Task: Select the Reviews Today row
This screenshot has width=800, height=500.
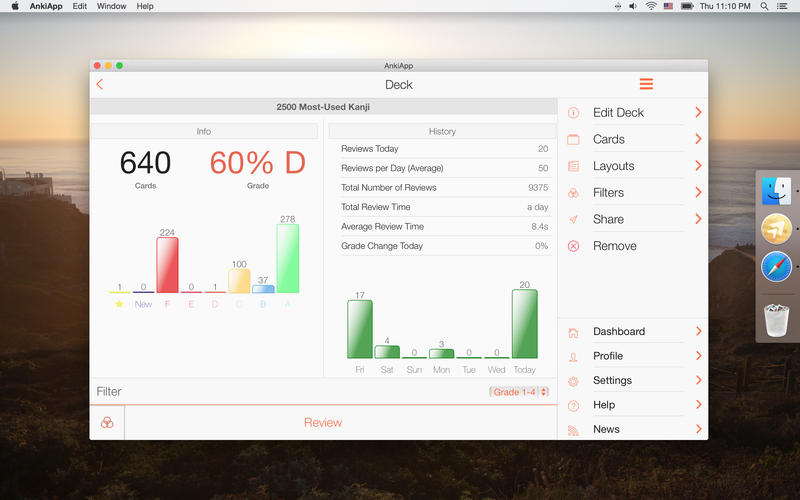Action: (444, 149)
